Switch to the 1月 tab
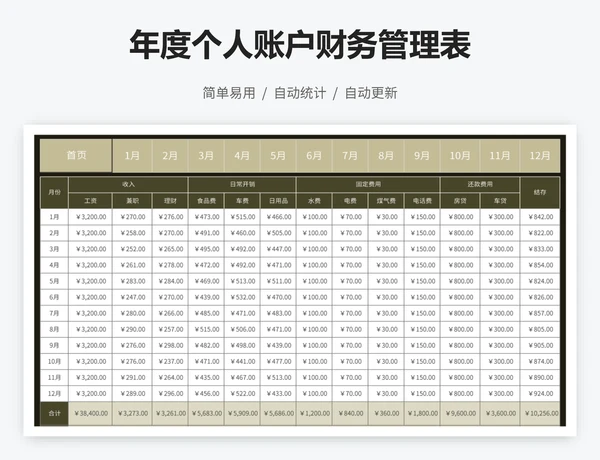 pyautogui.click(x=132, y=155)
